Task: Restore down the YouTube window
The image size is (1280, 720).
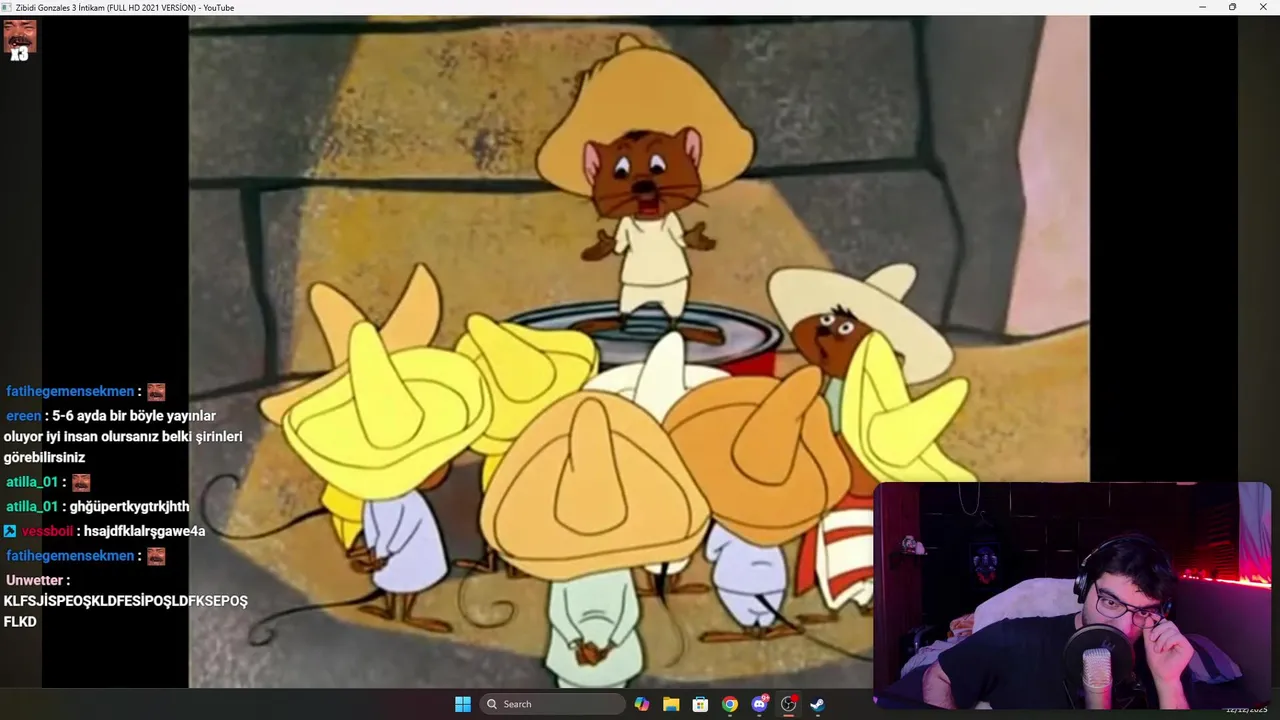Action: pyautogui.click(x=1232, y=7)
